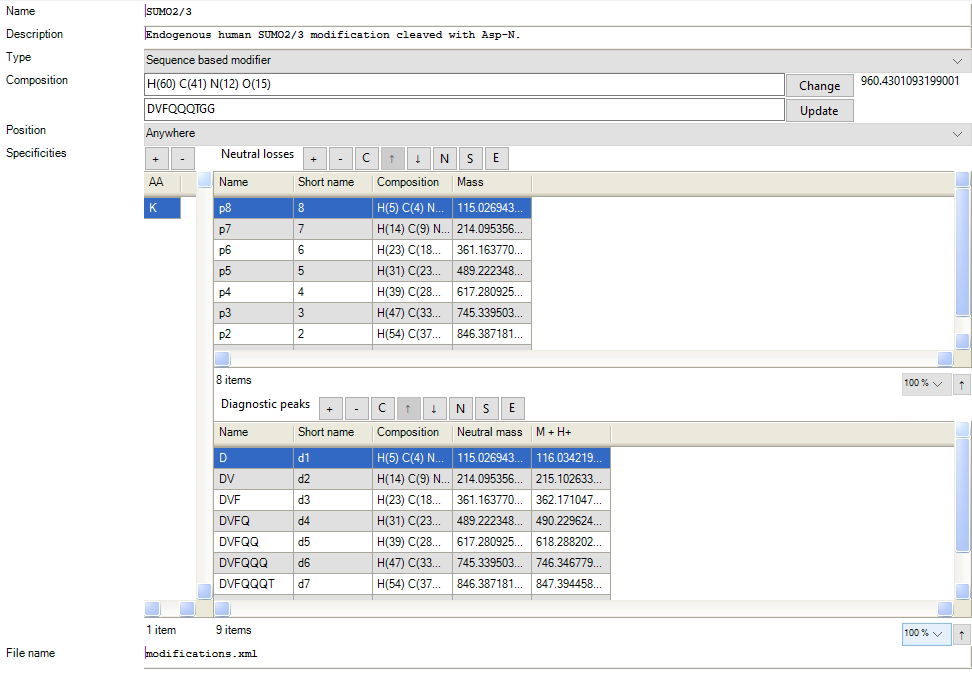Click the Update sequence button

click(x=819, y=110)
